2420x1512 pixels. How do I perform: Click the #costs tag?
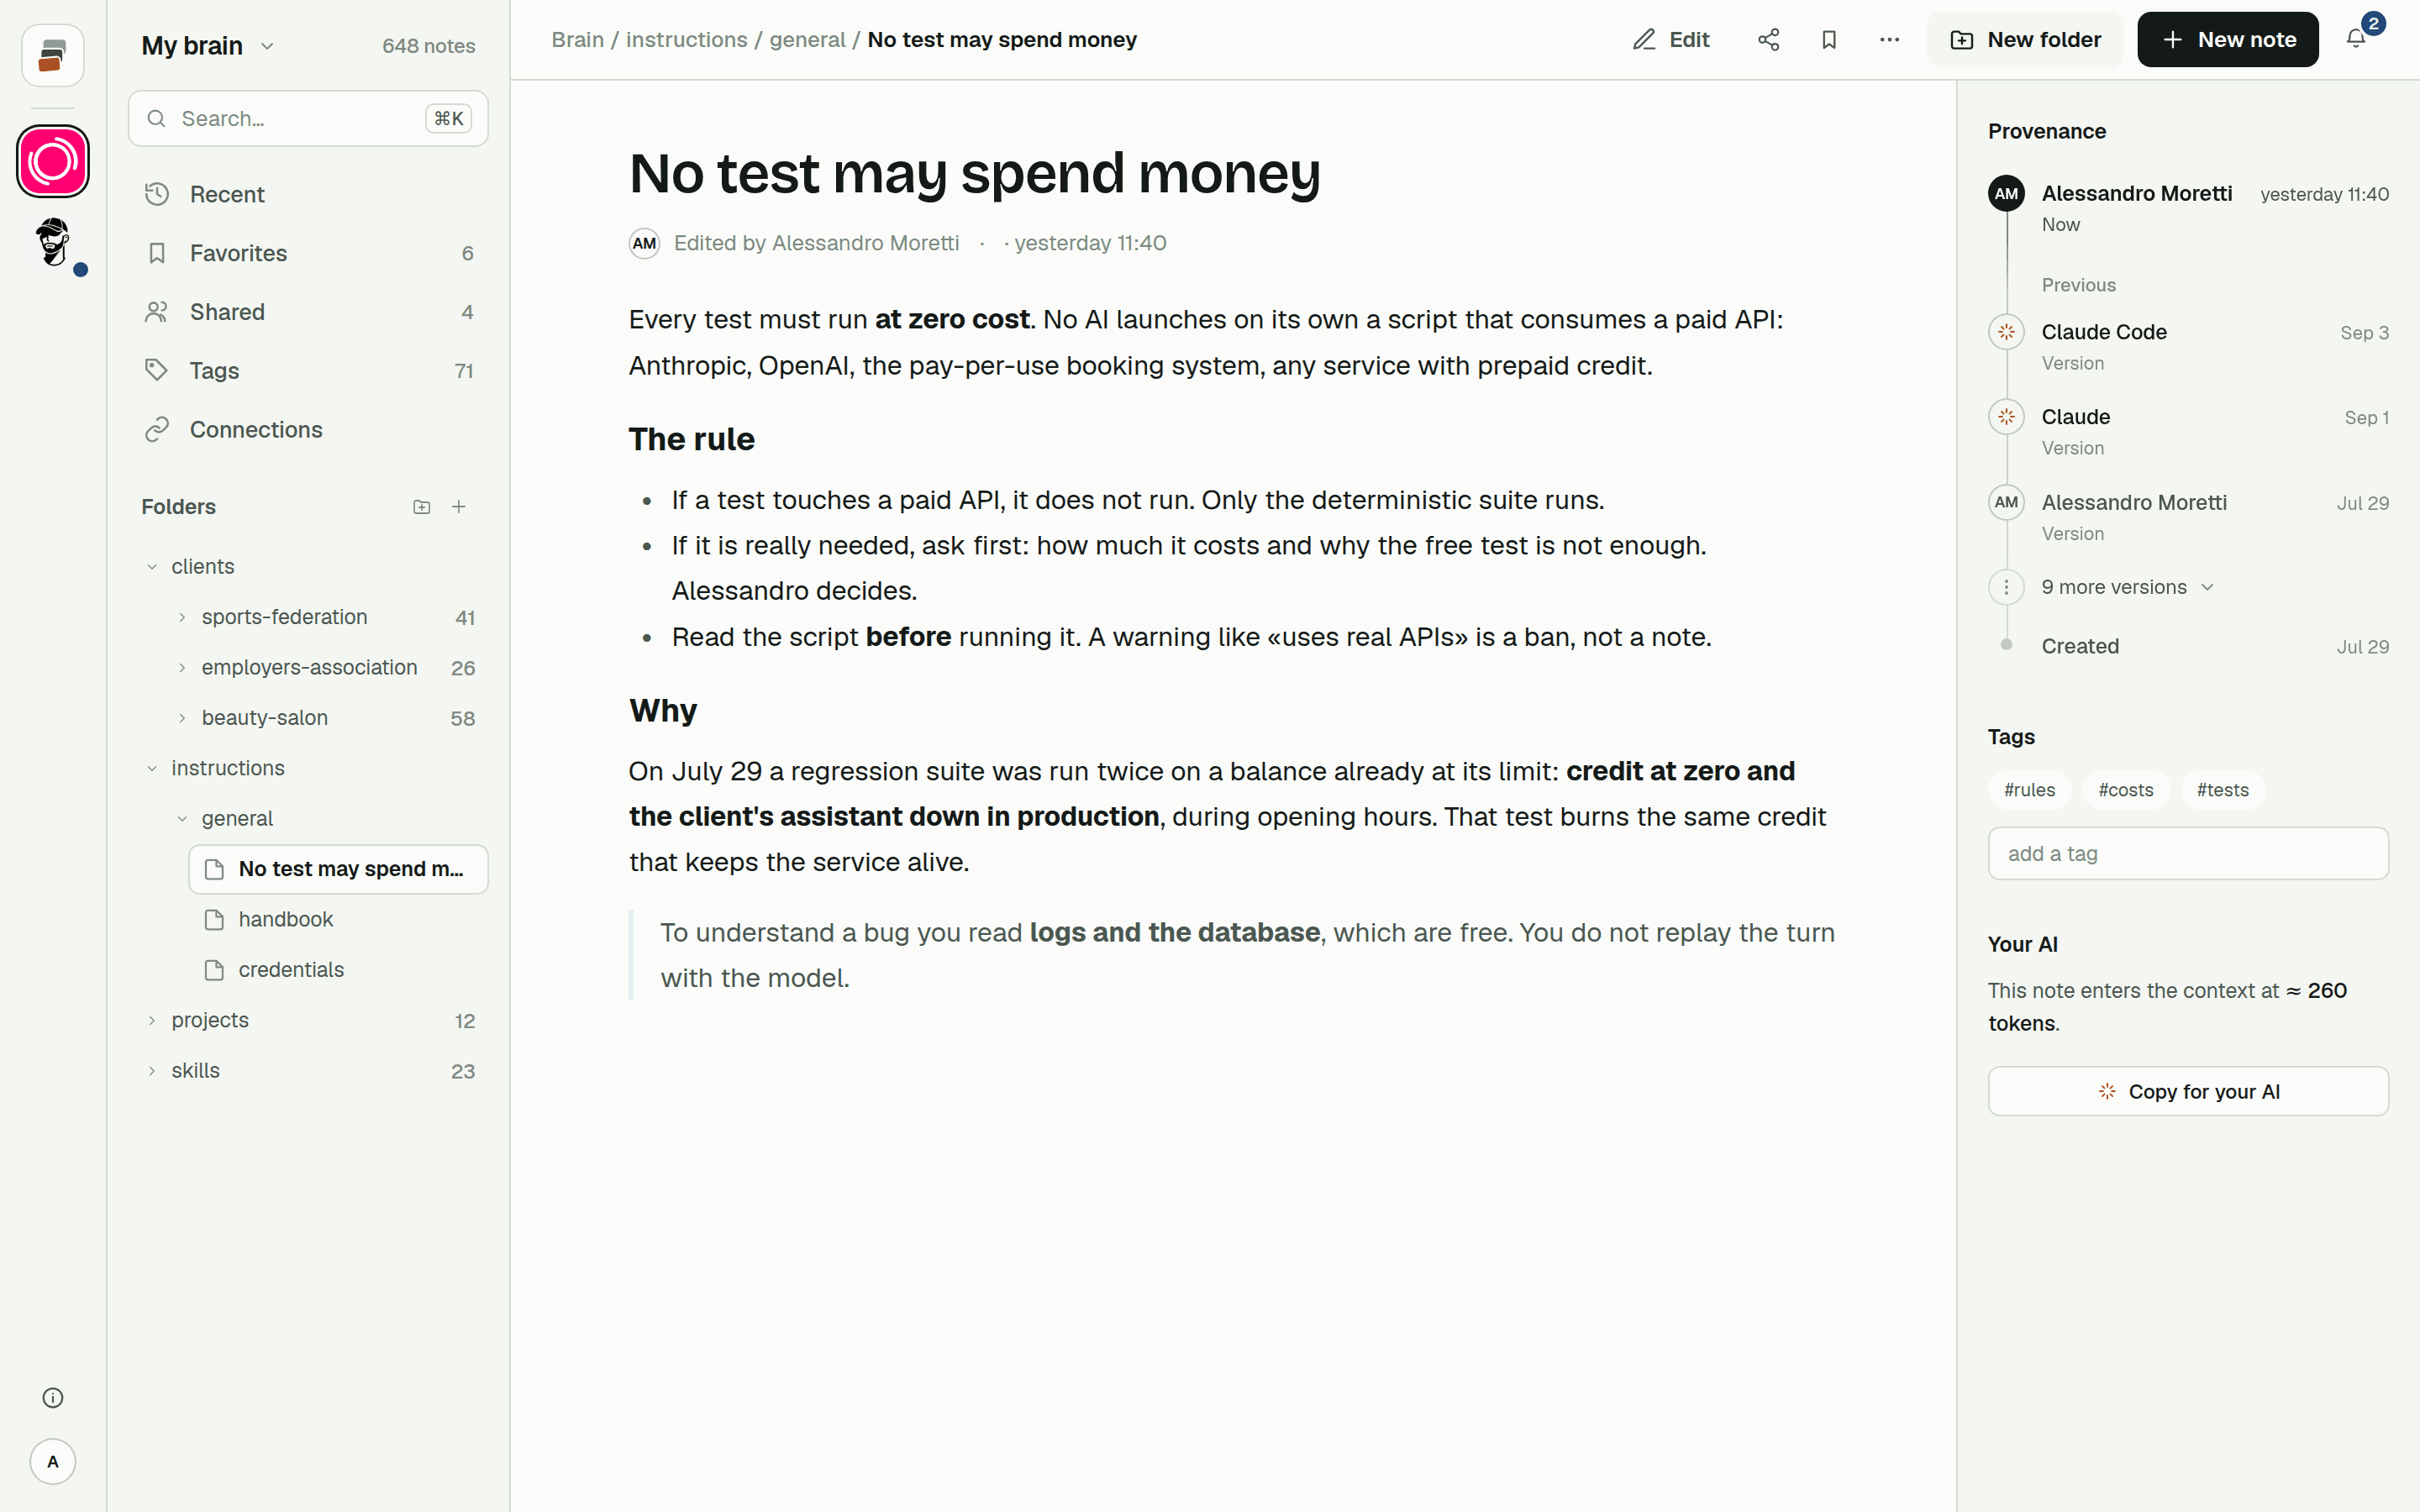(x=2126, y=790)
